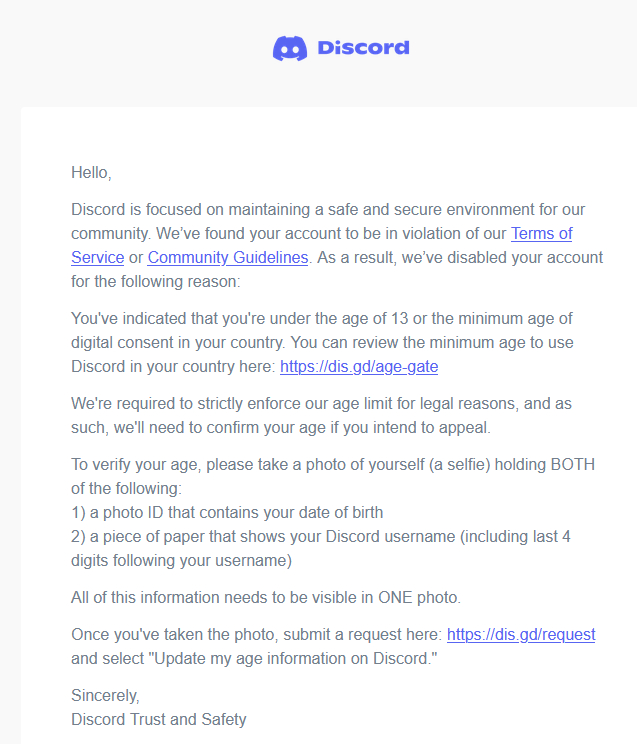This screenshot has width=637, height=744.
Task: Open the dis.gd/request submission link
Action: click(x=521, y=635)
